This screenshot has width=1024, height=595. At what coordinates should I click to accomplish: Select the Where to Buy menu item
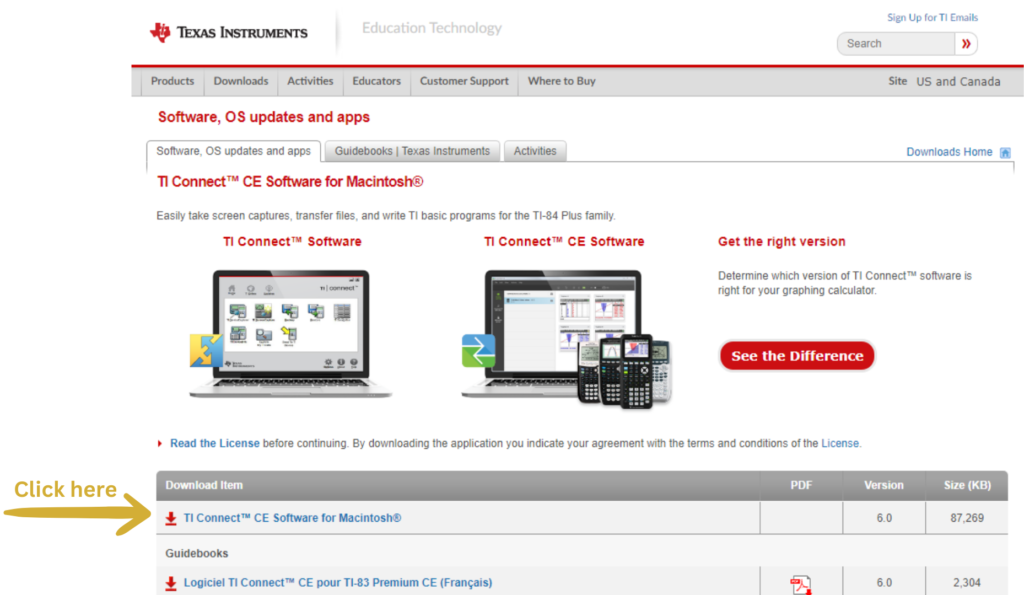tap(561, 81)
